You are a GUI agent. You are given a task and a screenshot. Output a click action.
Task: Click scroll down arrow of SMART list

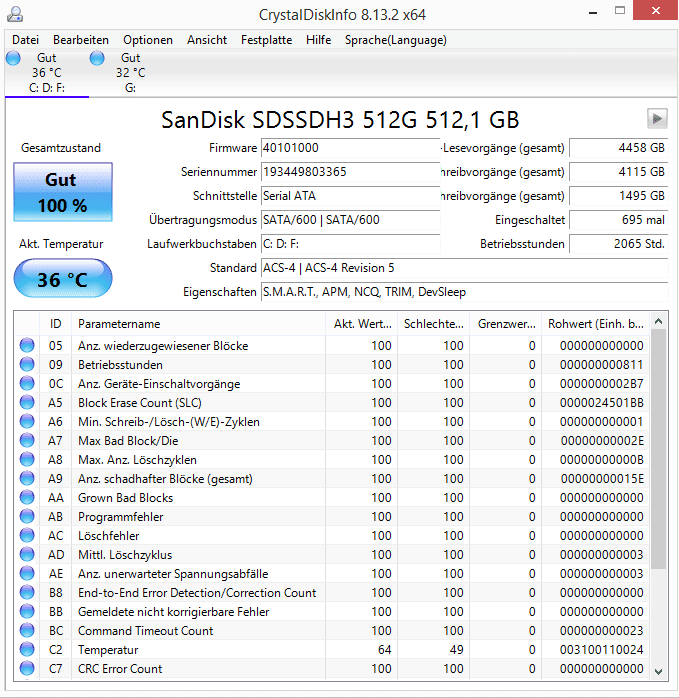(x=659, y=671)
